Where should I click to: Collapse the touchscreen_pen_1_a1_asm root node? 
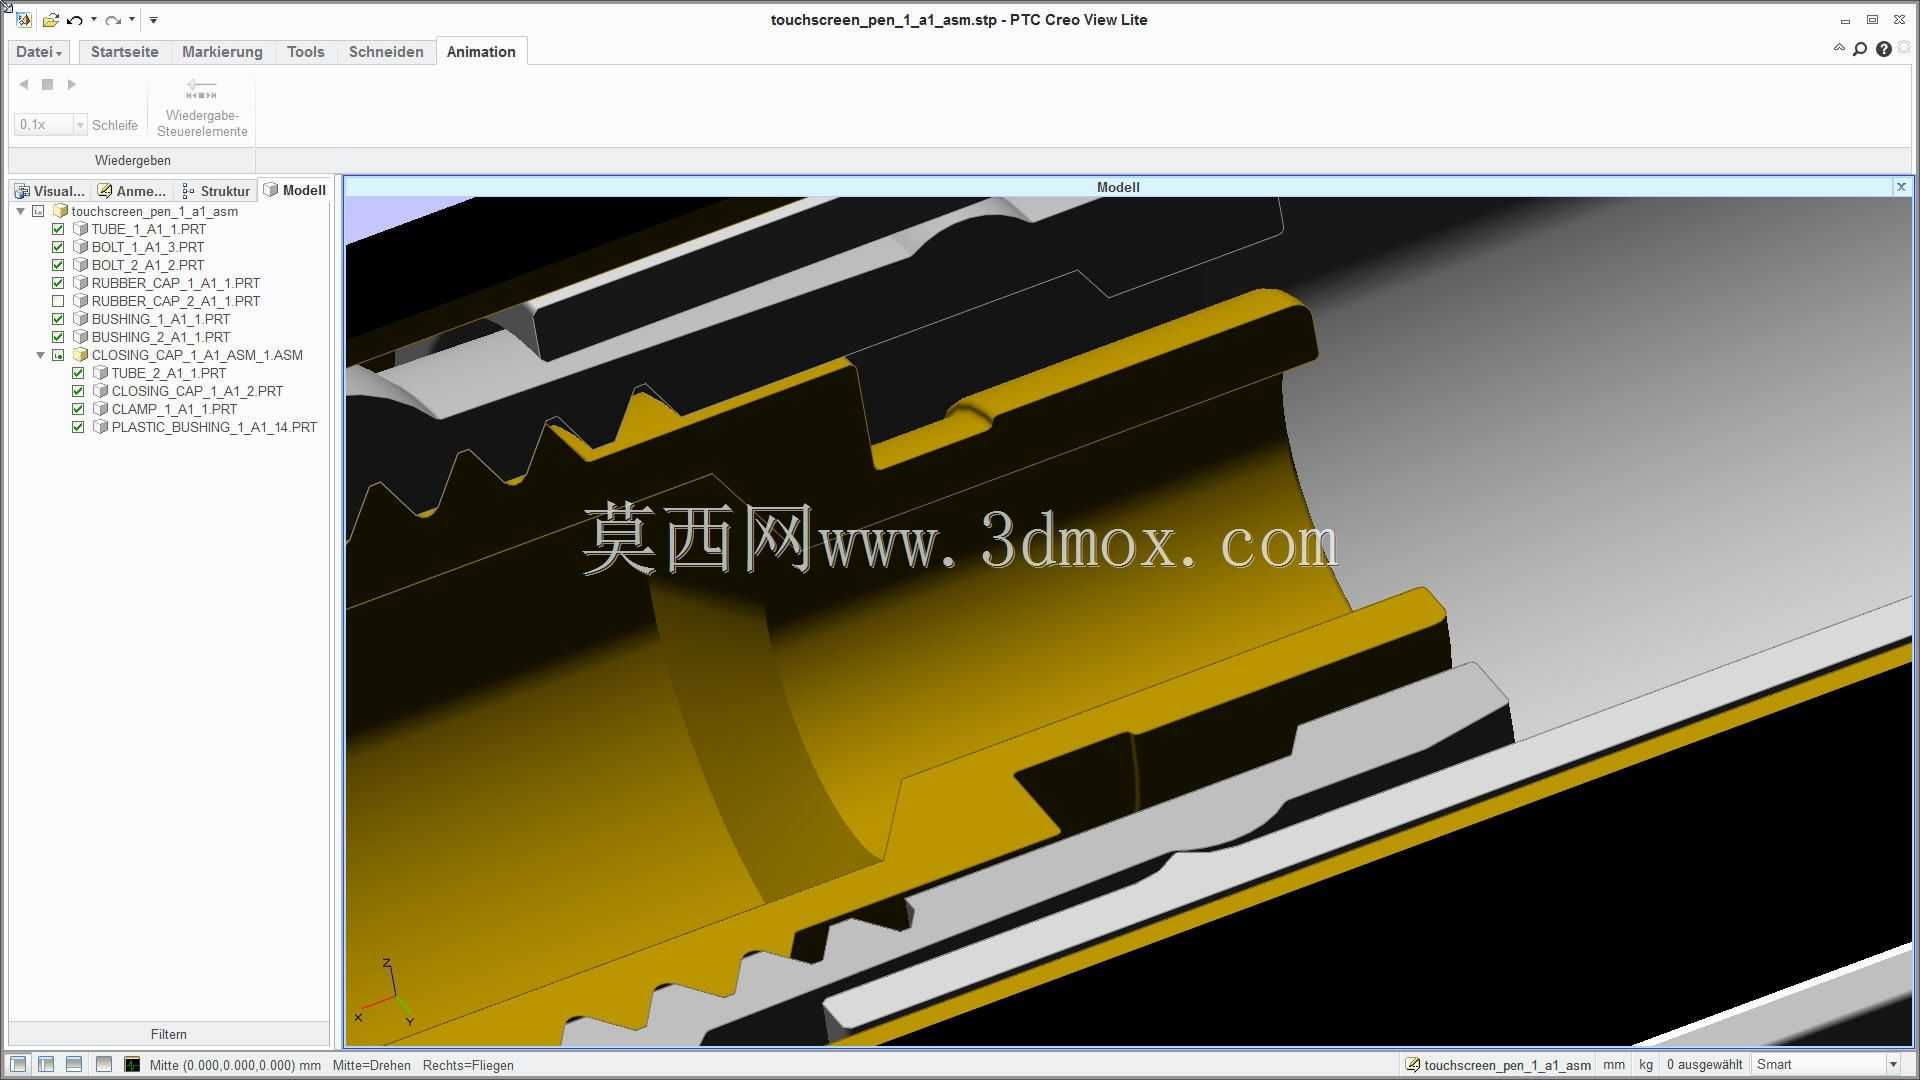[21, 211]
